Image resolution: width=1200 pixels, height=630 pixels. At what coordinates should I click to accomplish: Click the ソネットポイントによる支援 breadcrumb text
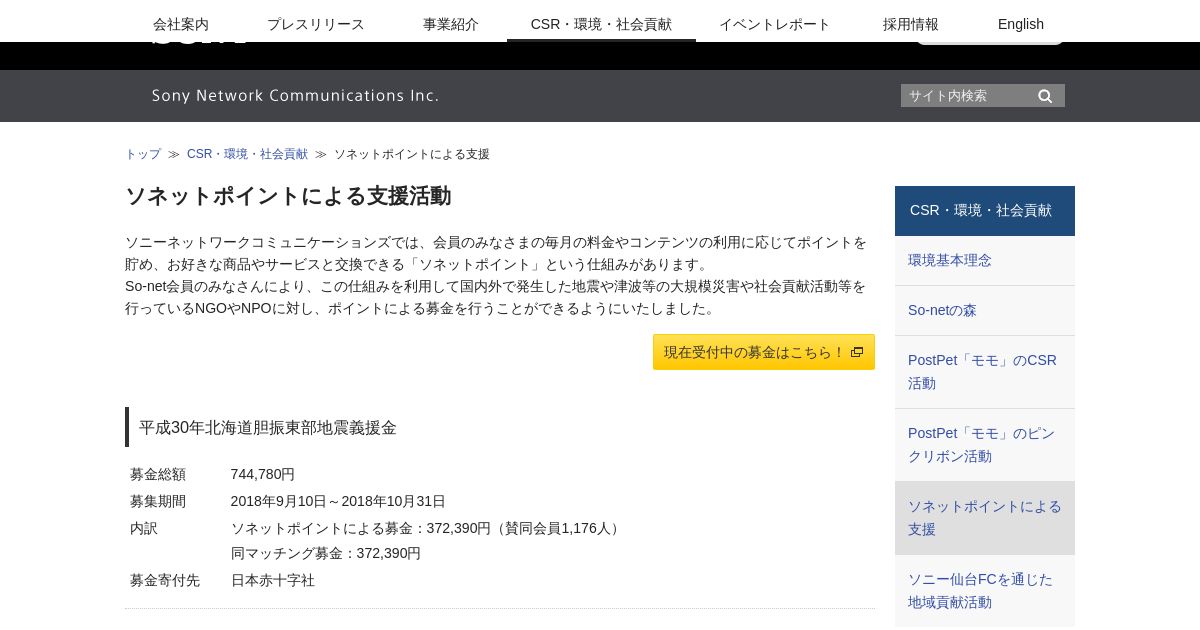tap(412, 154)
